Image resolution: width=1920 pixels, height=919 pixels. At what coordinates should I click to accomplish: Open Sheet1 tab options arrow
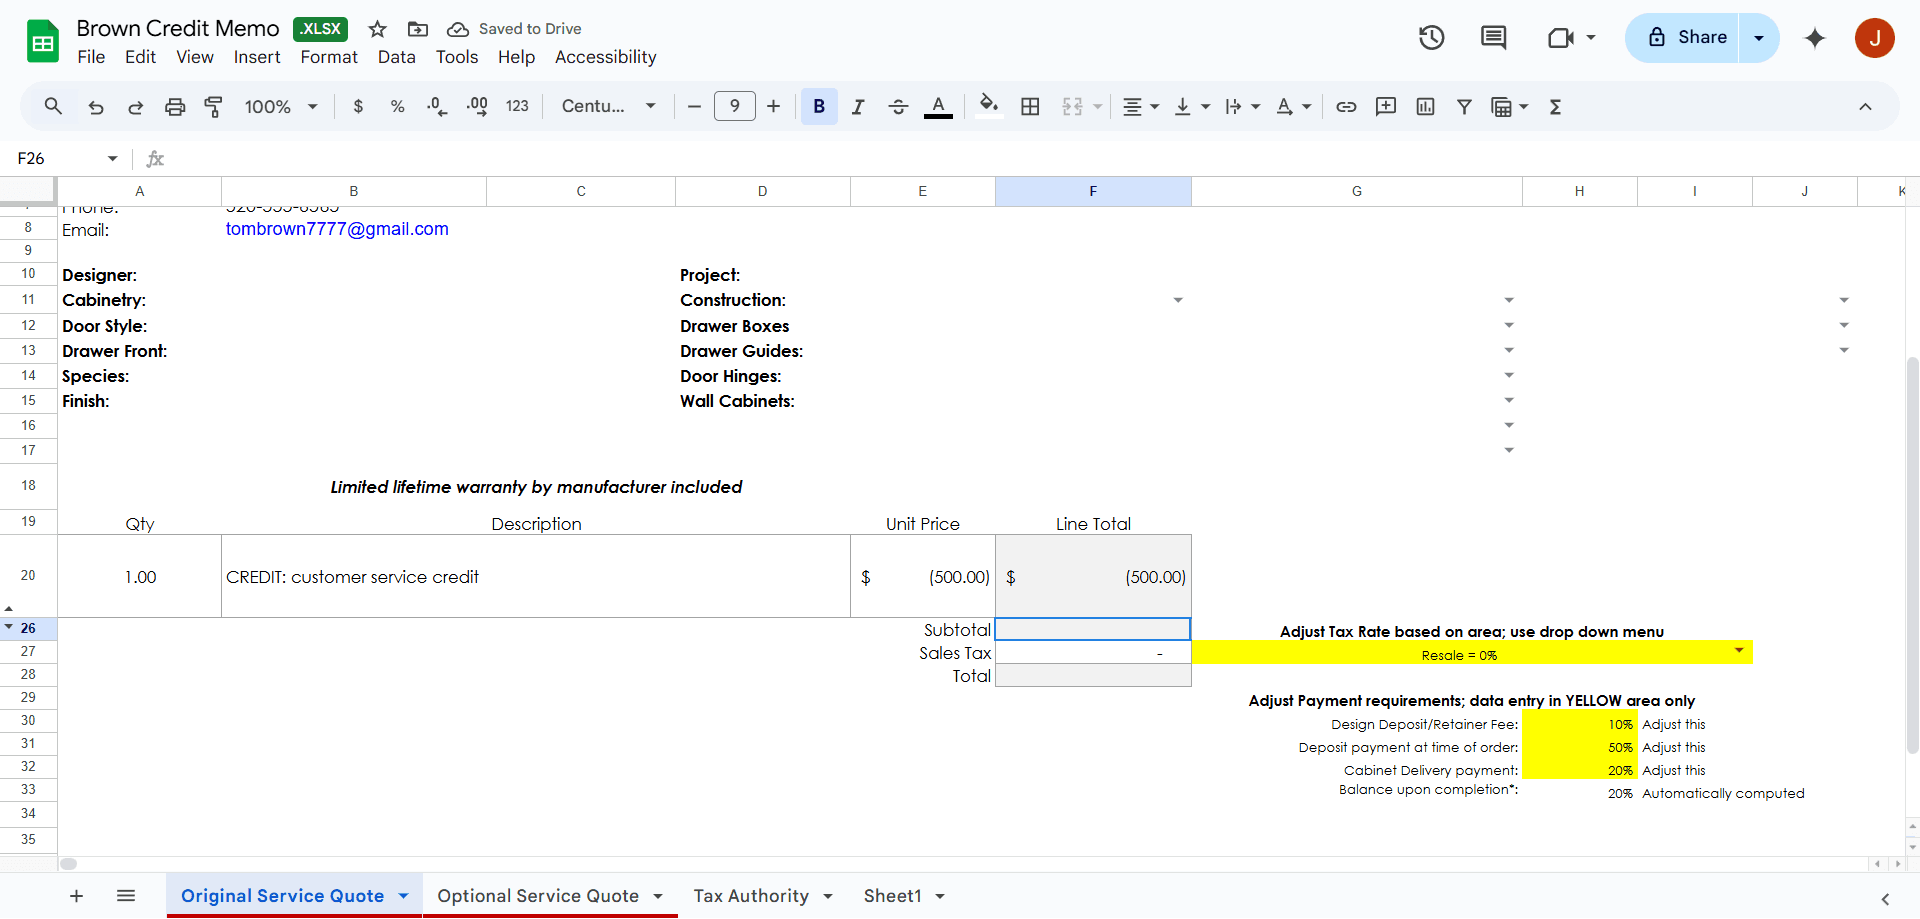pyautogui.click(x=940, y=896)
